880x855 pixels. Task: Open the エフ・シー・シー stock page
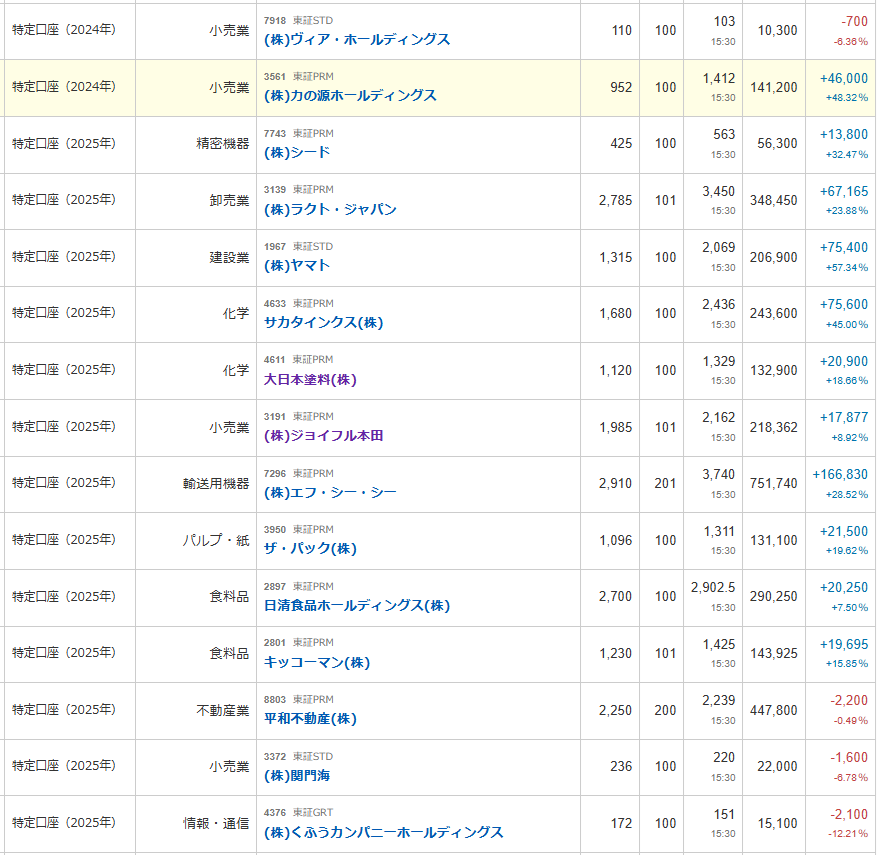[x=330, y=492]
